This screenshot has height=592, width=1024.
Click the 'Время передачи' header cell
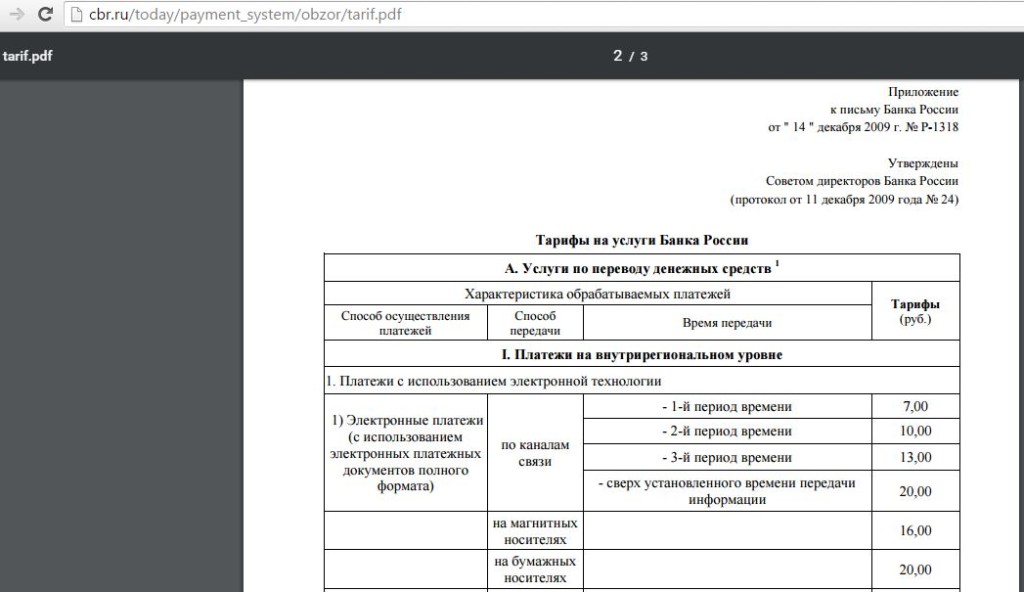pos(727,323)
